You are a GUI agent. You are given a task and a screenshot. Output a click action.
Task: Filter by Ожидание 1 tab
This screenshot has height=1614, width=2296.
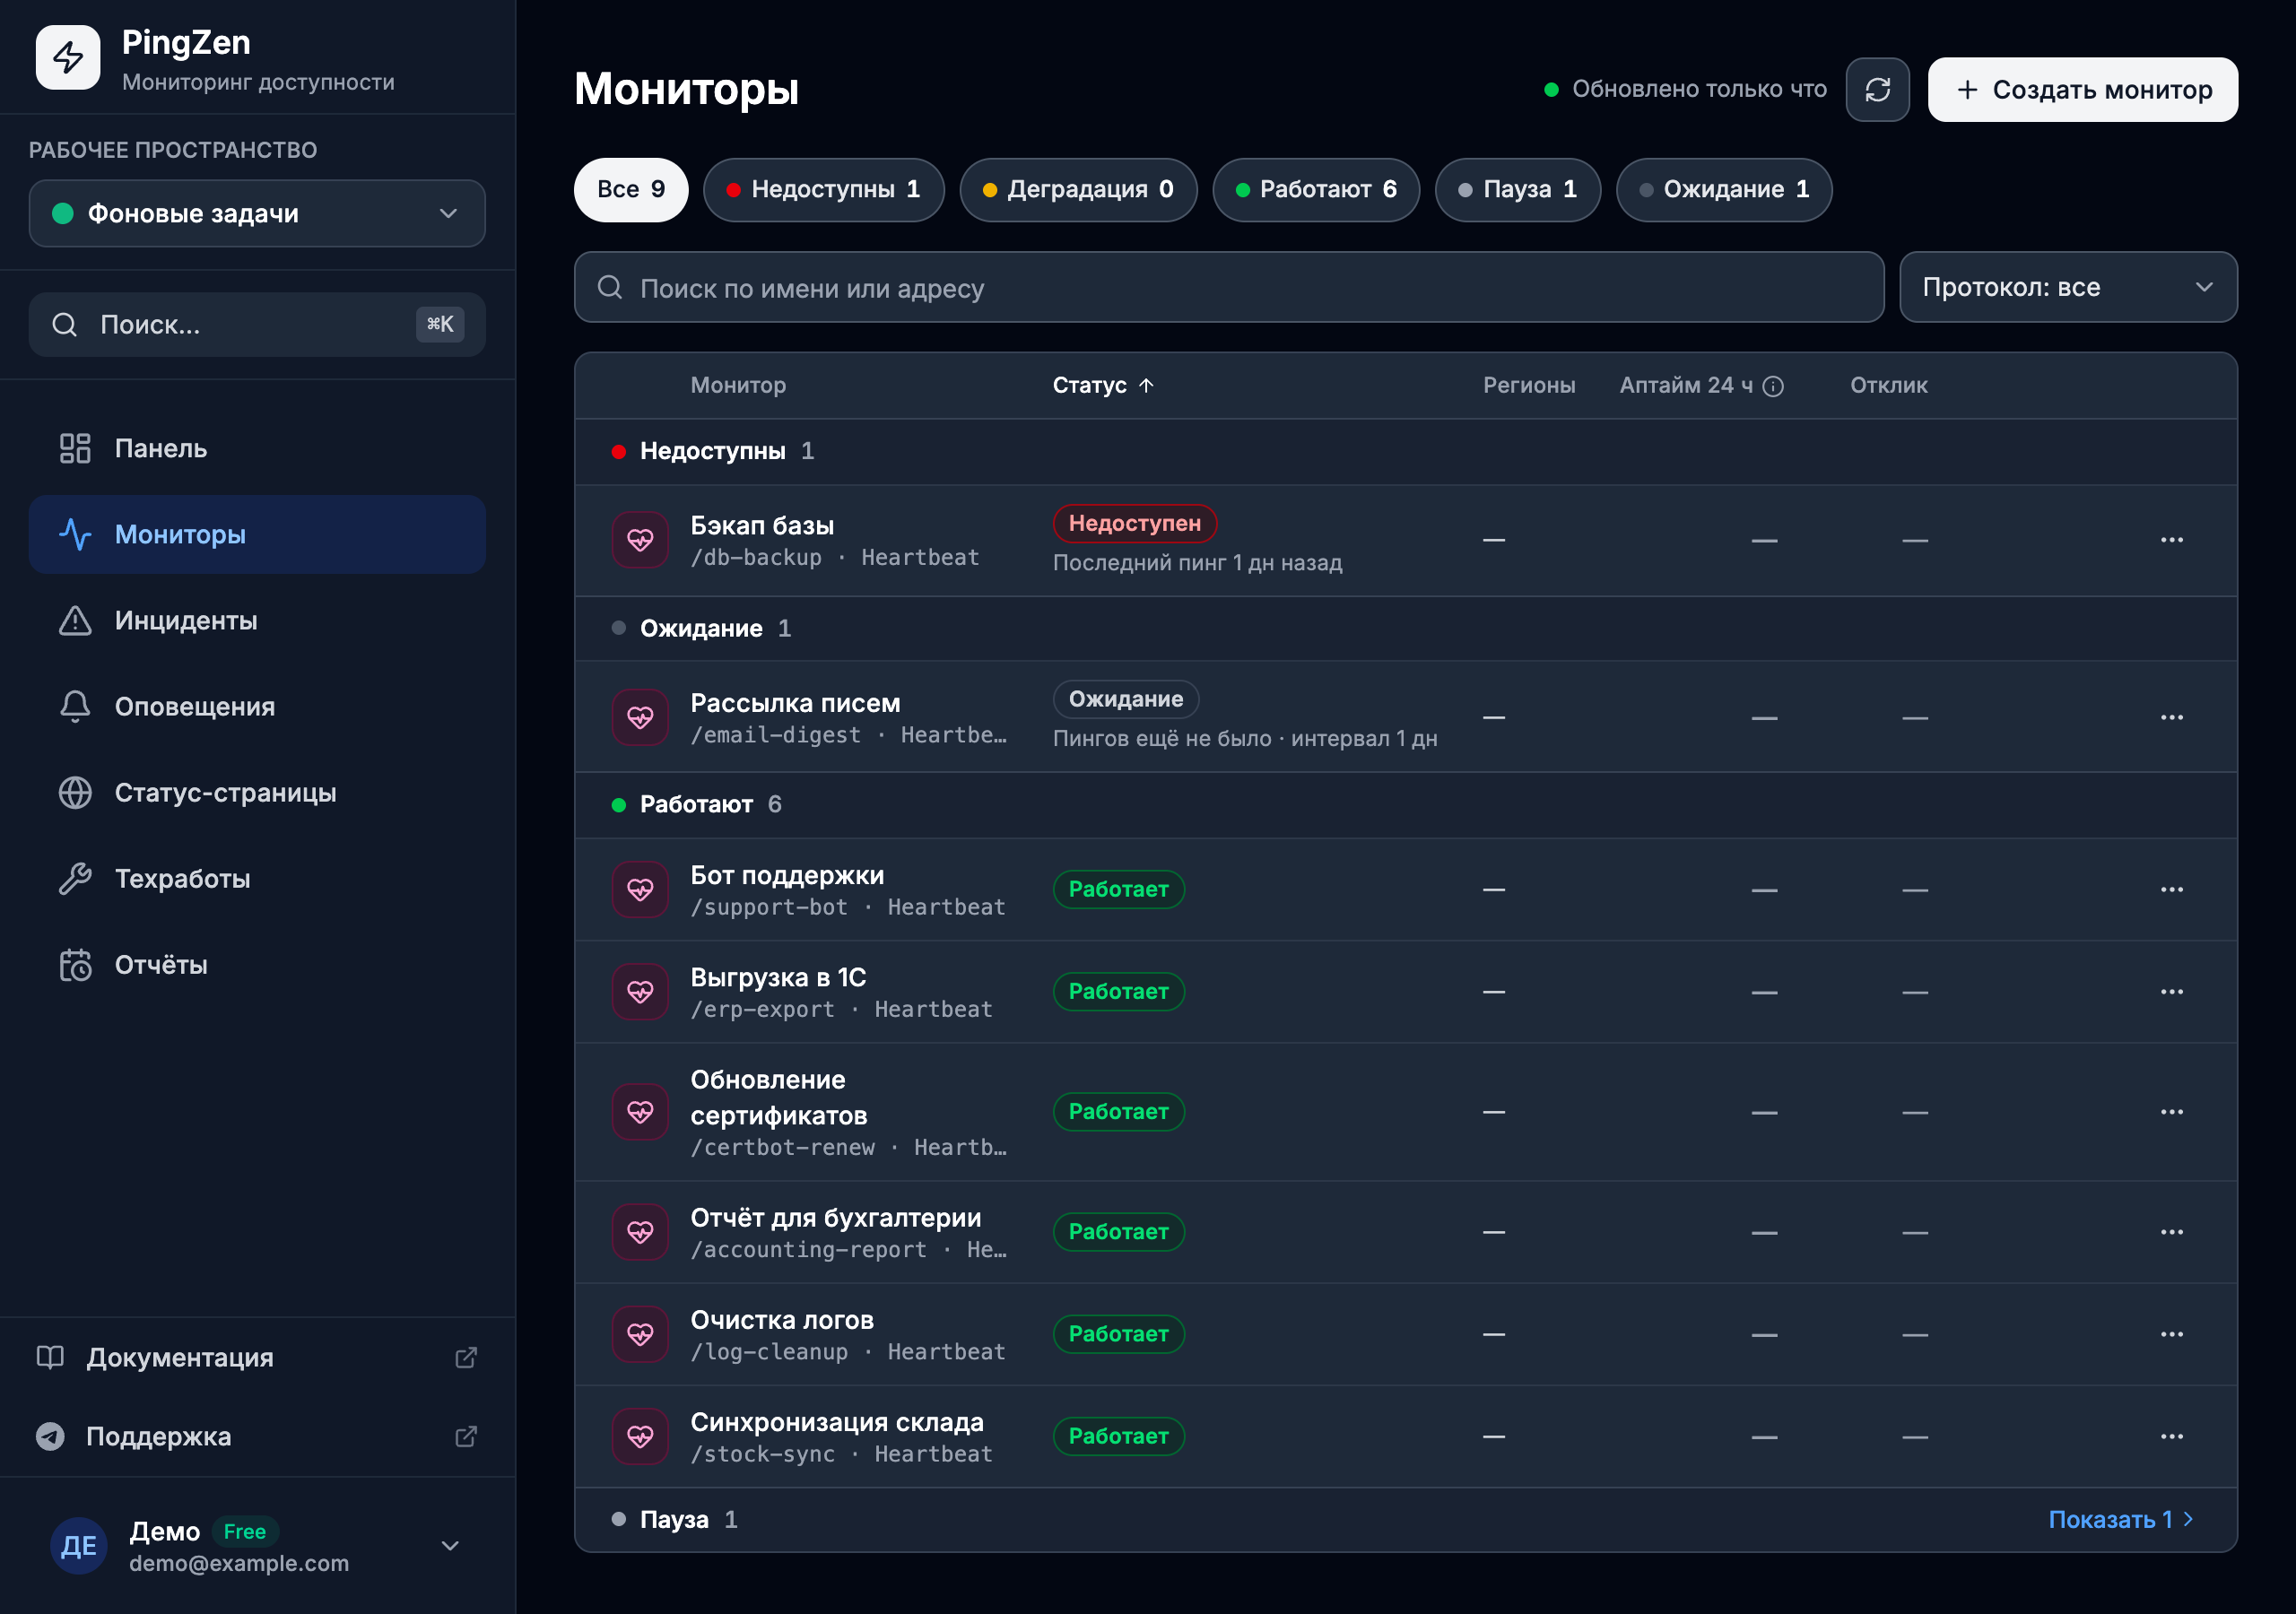pyautogui.click(x=1724, y=189)
